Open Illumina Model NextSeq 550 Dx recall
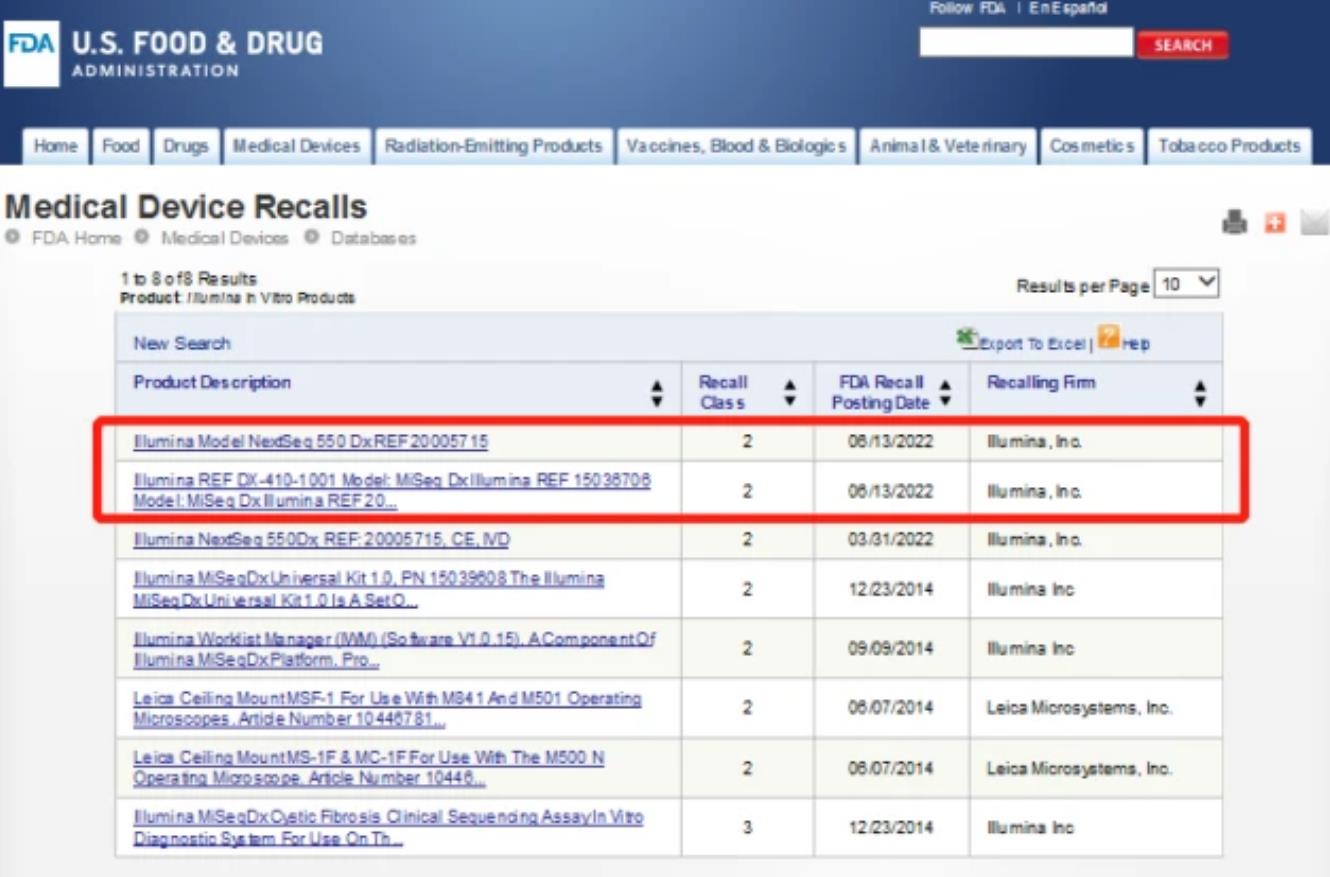Screen dimensions: 1330x877 [x=310, y=441]
